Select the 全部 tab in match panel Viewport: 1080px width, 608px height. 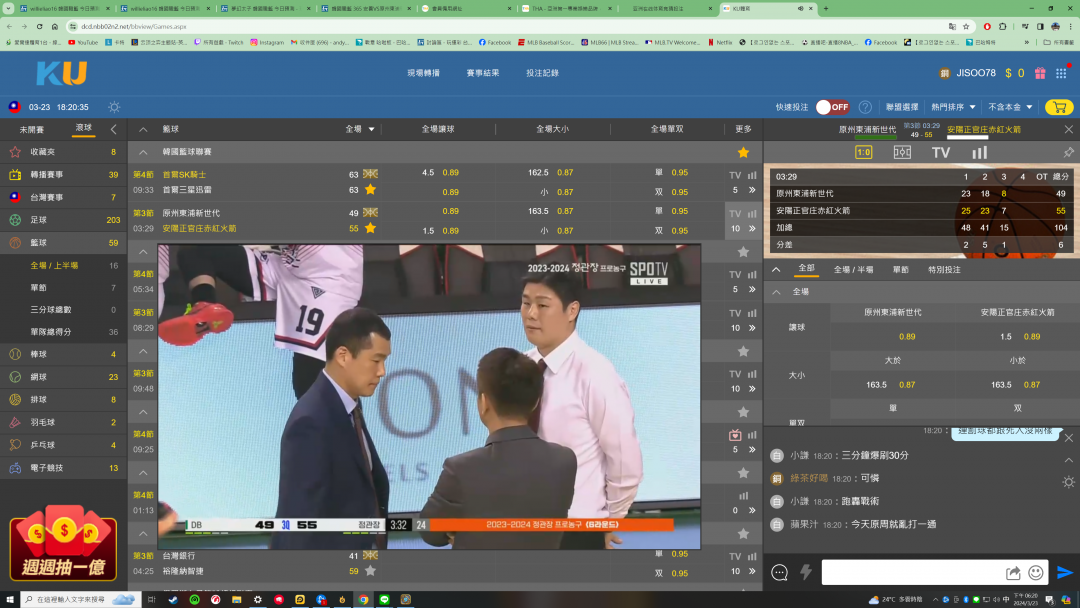tap(806, 269)
